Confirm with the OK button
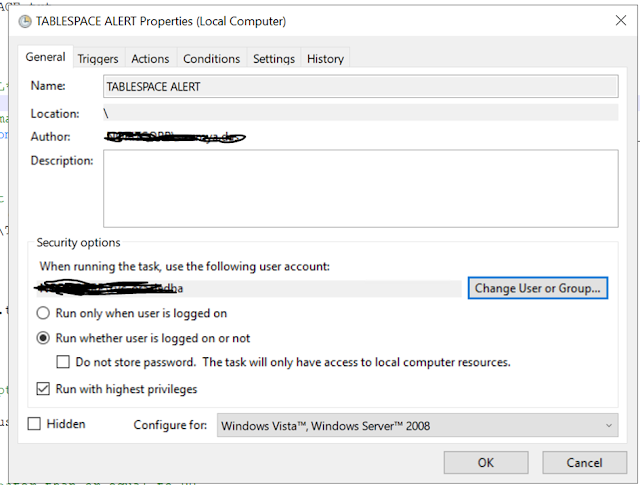Viewport: 640px width, 485px height. (486, 463)
